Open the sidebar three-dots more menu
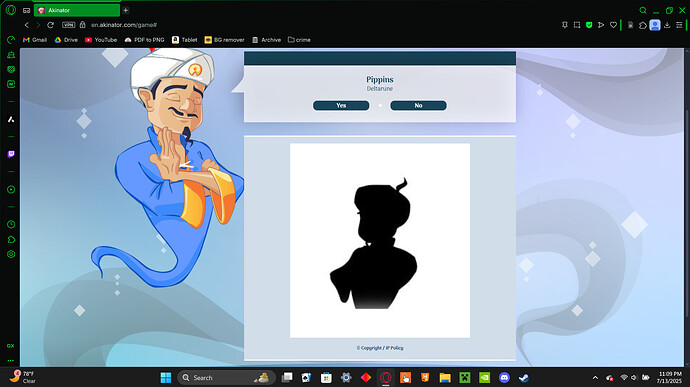The height and width of the screenshot is (387, 690). point(11,361)
